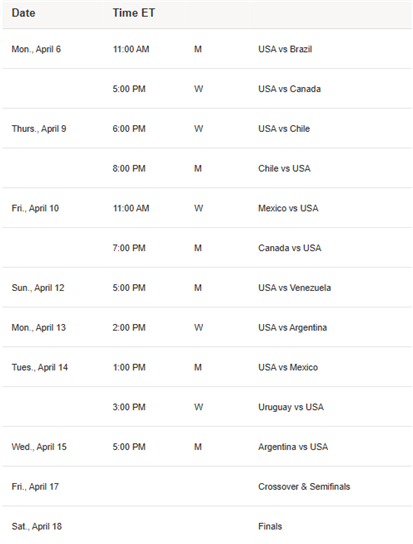
Task: Select the Mexico vs USA match
Action: click(288, 208)
